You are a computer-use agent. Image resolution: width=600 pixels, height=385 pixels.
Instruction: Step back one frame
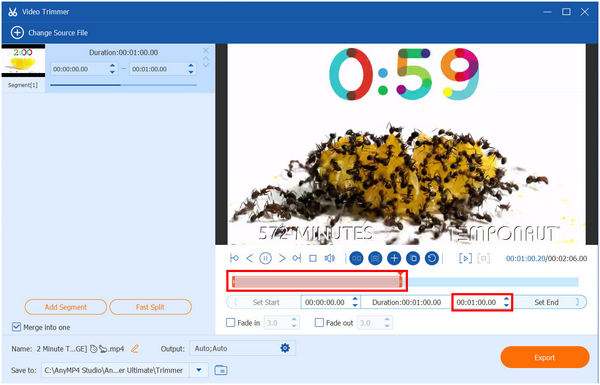(249, 258)
